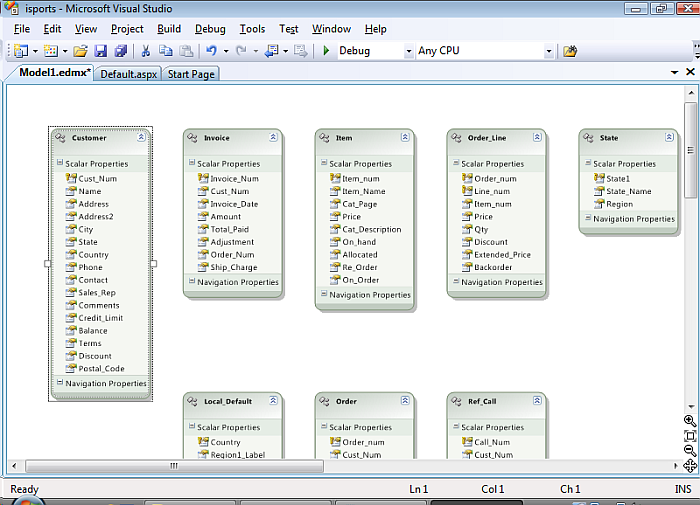Click the diagram zoom in magnifier
Screen dimensions: 700x505
tap(690, 421)
